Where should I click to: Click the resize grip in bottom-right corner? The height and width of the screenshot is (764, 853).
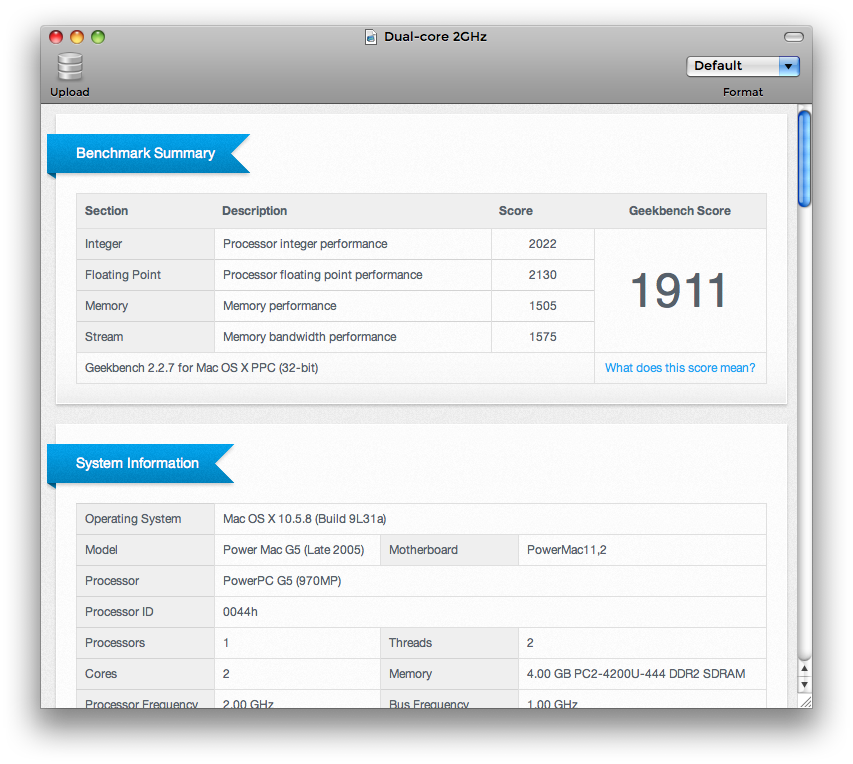(x=805, y=702)
